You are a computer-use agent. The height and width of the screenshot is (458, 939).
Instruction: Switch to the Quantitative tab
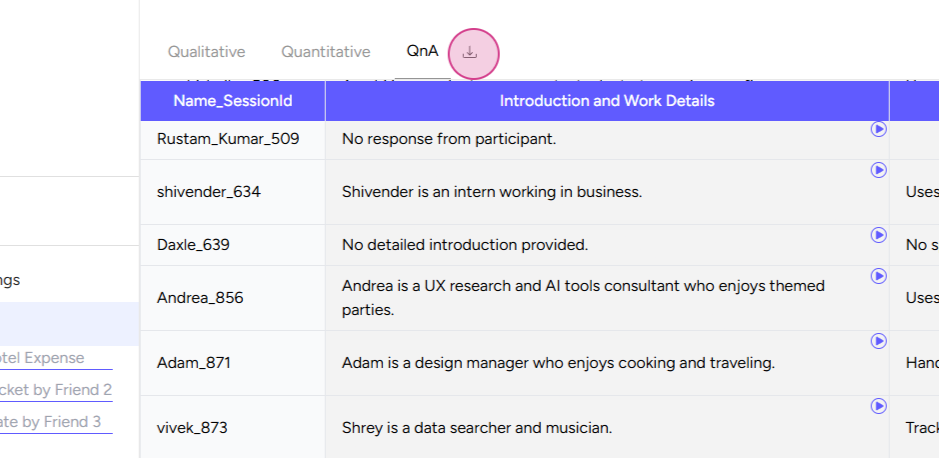(326, 52)
